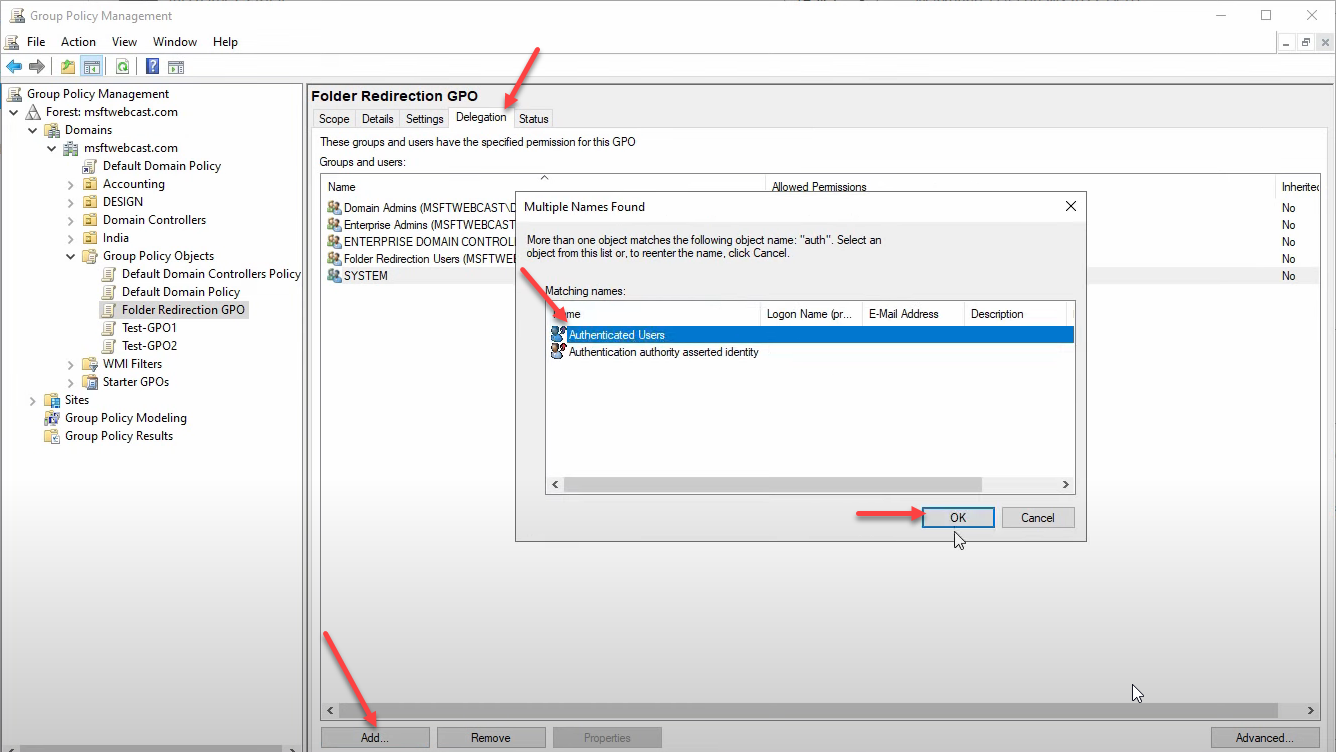
Task: Click the dialog's horizontal scrollbar thumb
Action: point(773,484)
